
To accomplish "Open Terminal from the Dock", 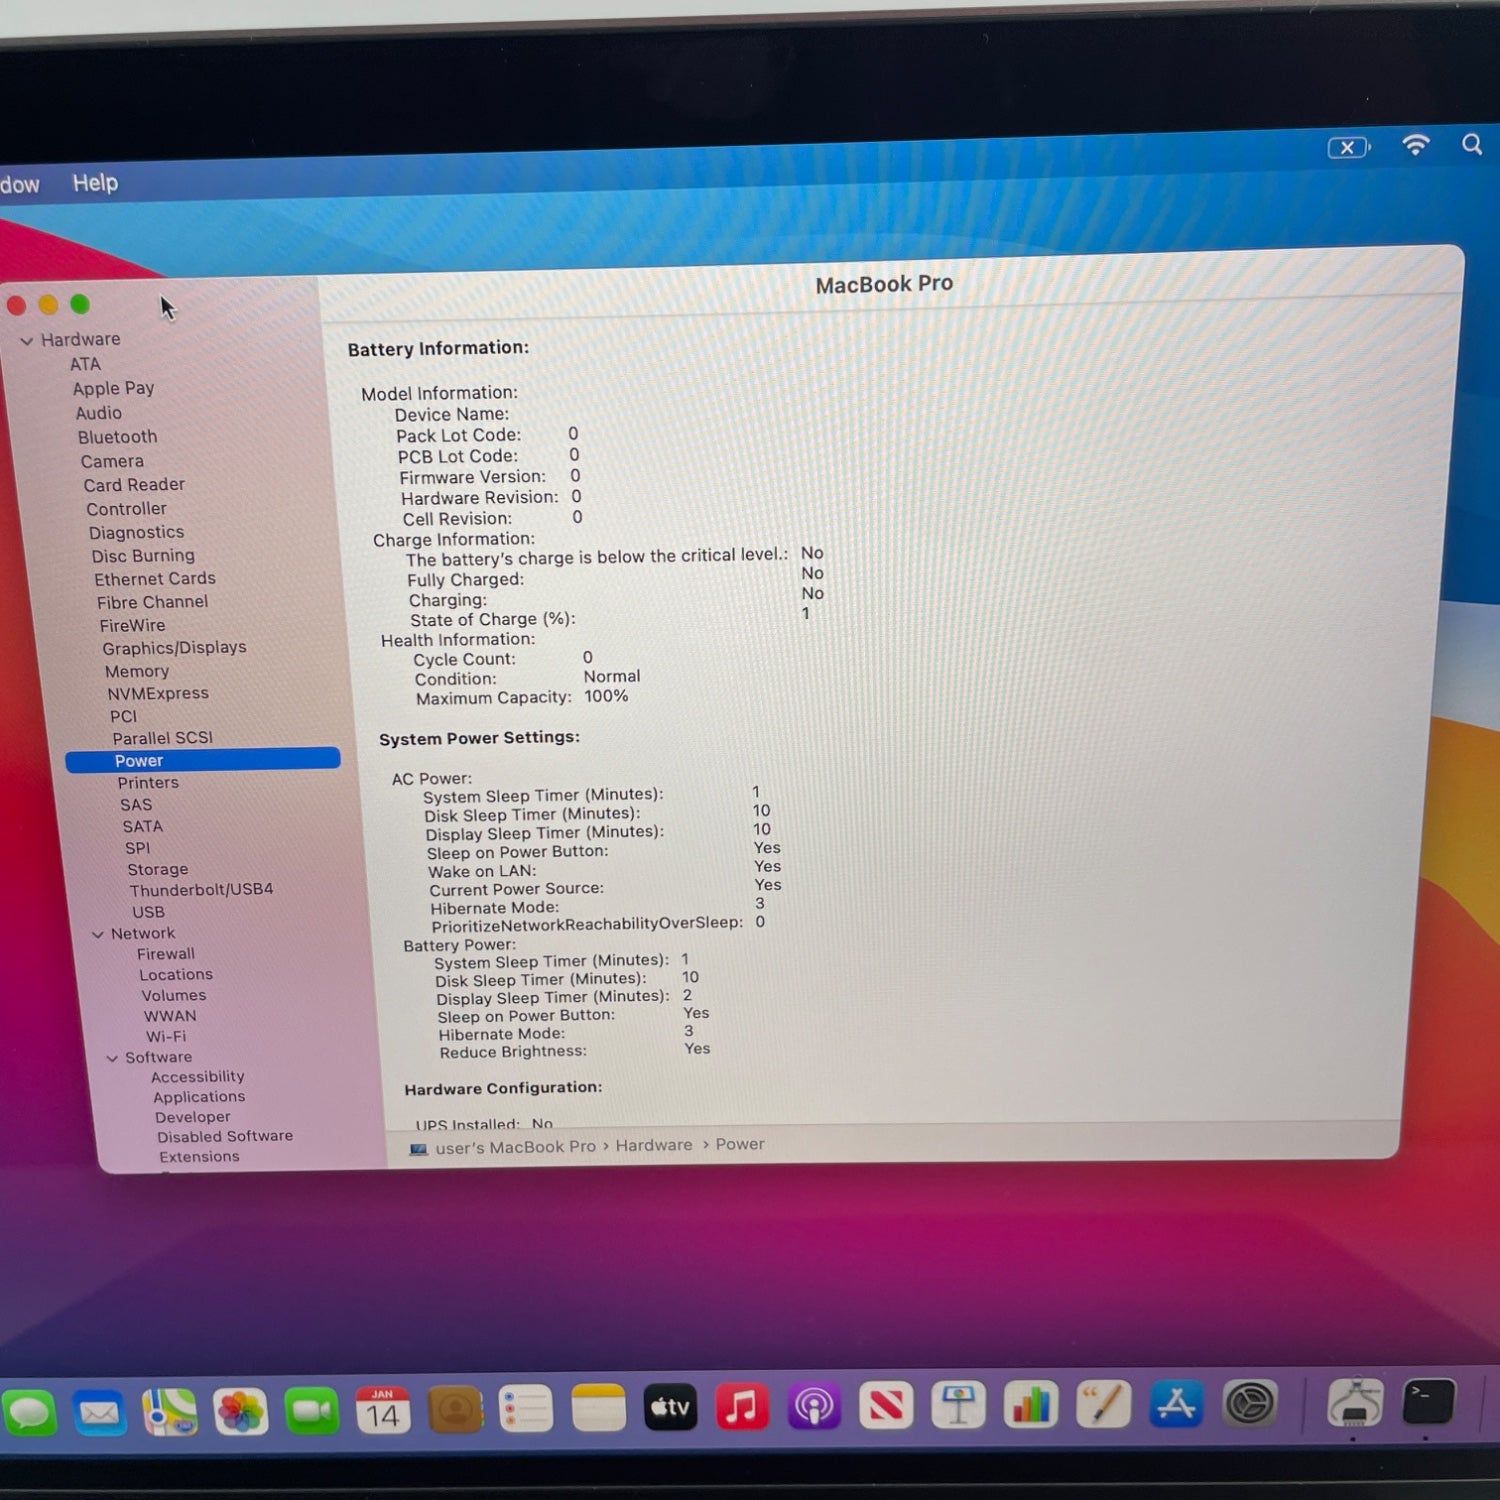I will click(x=1427, y=1402).
